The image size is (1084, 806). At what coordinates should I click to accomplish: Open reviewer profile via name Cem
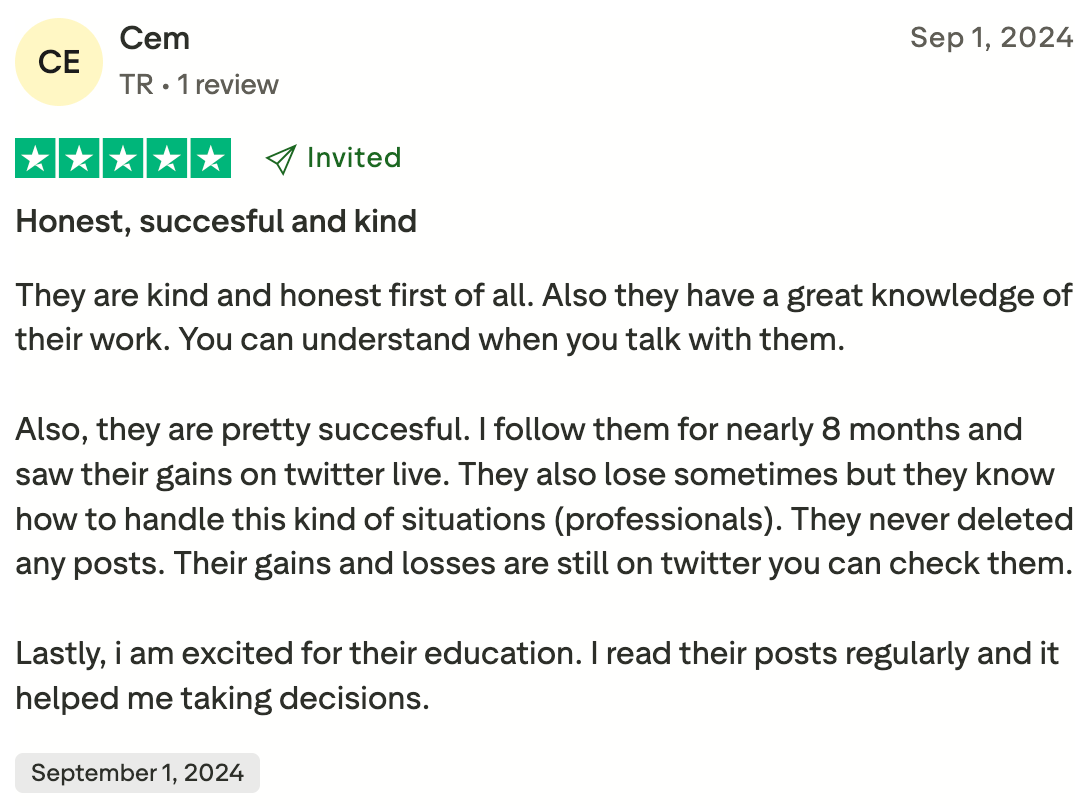point(154,39)
